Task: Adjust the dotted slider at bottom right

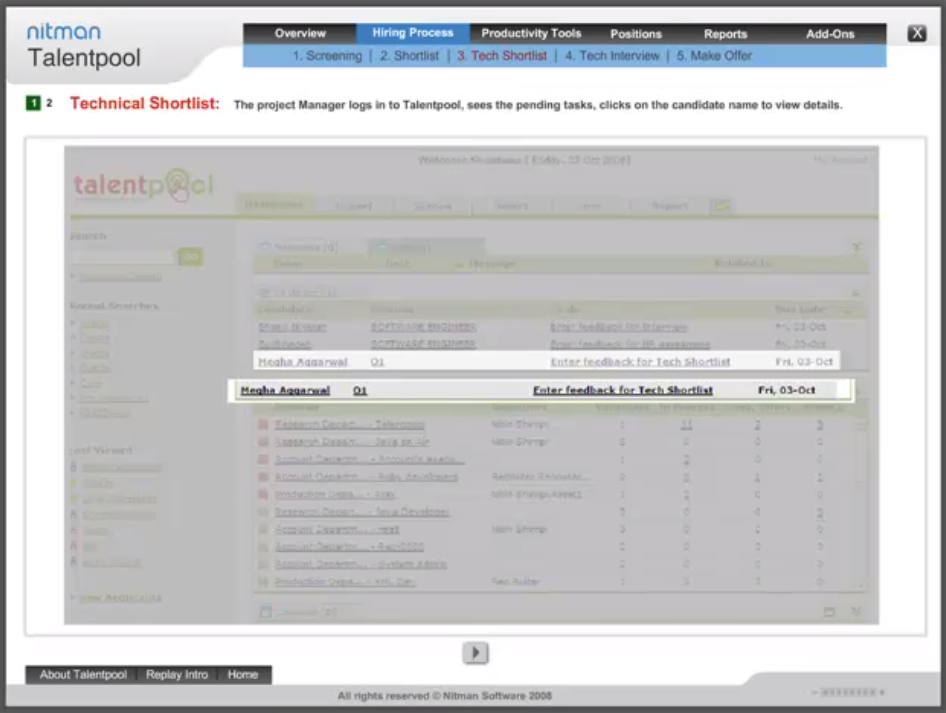Action: pyautogui.click(x=849, y=692)
